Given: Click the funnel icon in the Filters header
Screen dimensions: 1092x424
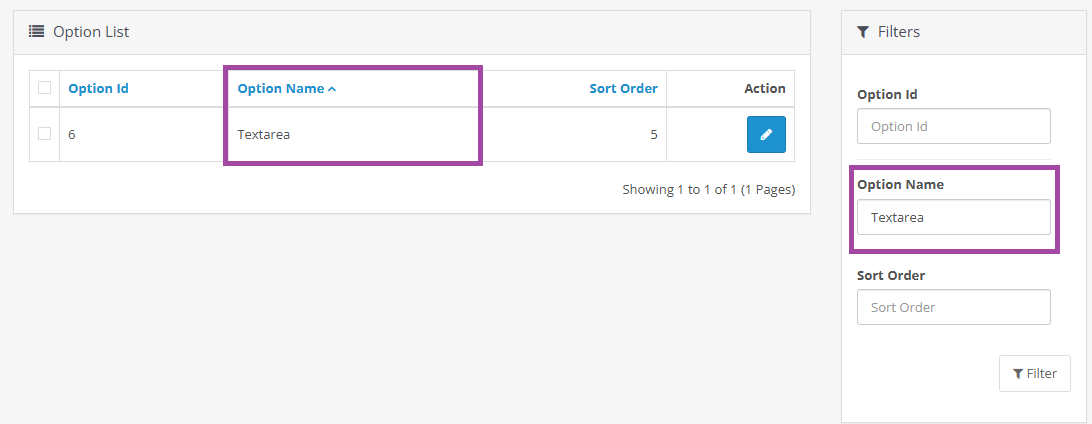Looking at the screenshot, I should (x=863, y=32).
